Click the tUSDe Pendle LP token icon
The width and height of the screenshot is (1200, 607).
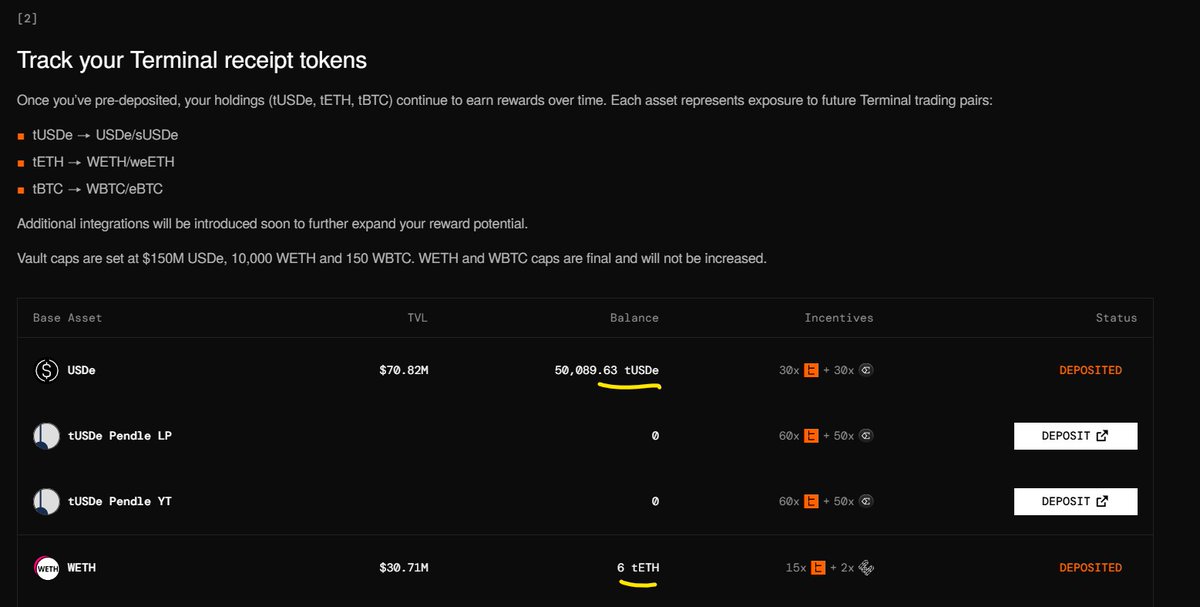tap(46, 436)
